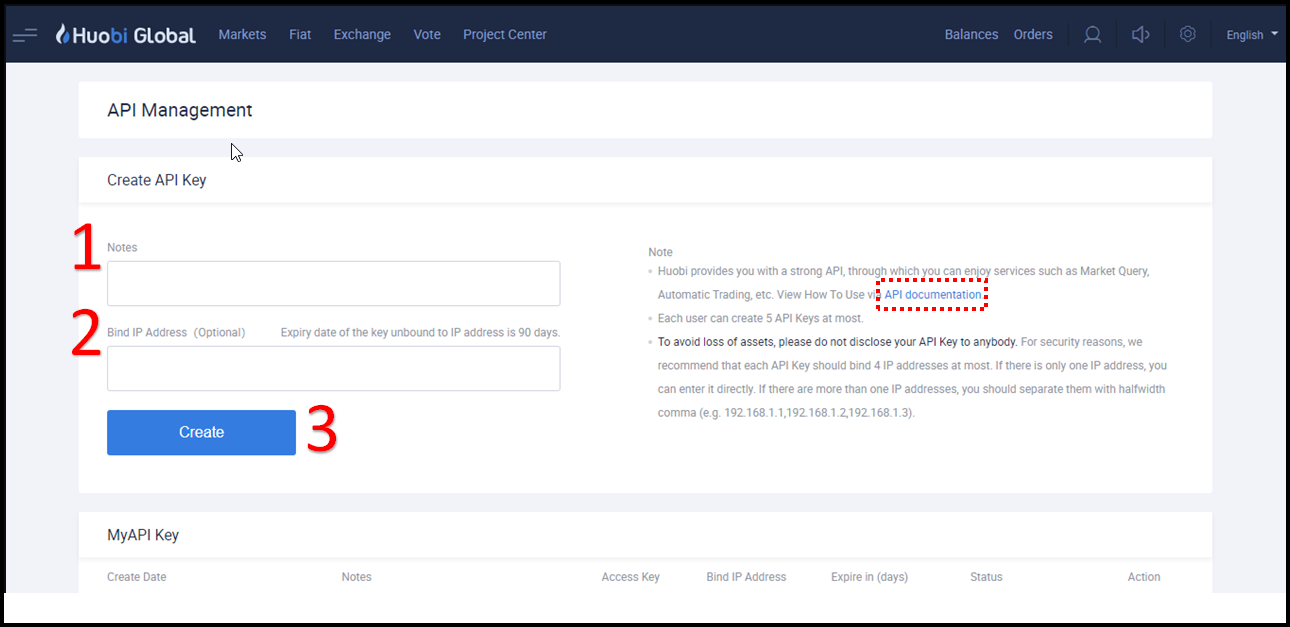Go to the Markets menu
The height and width of the screenshot is (627, 1290).
click(242, 35)
